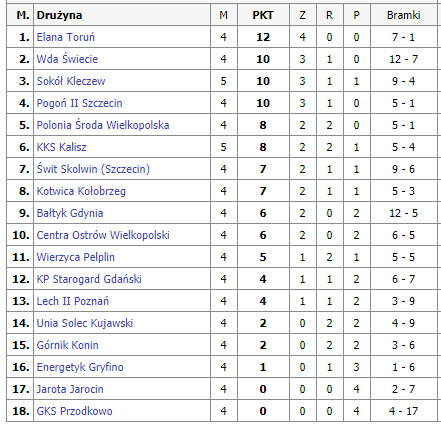This screenshot has height=426, width=441.
Task: Open Sokół Kleczew team page
Action: point(71,81)
